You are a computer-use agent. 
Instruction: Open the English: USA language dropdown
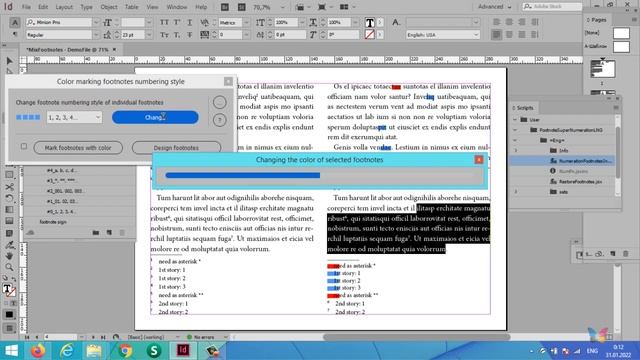(x=442, y=35)
